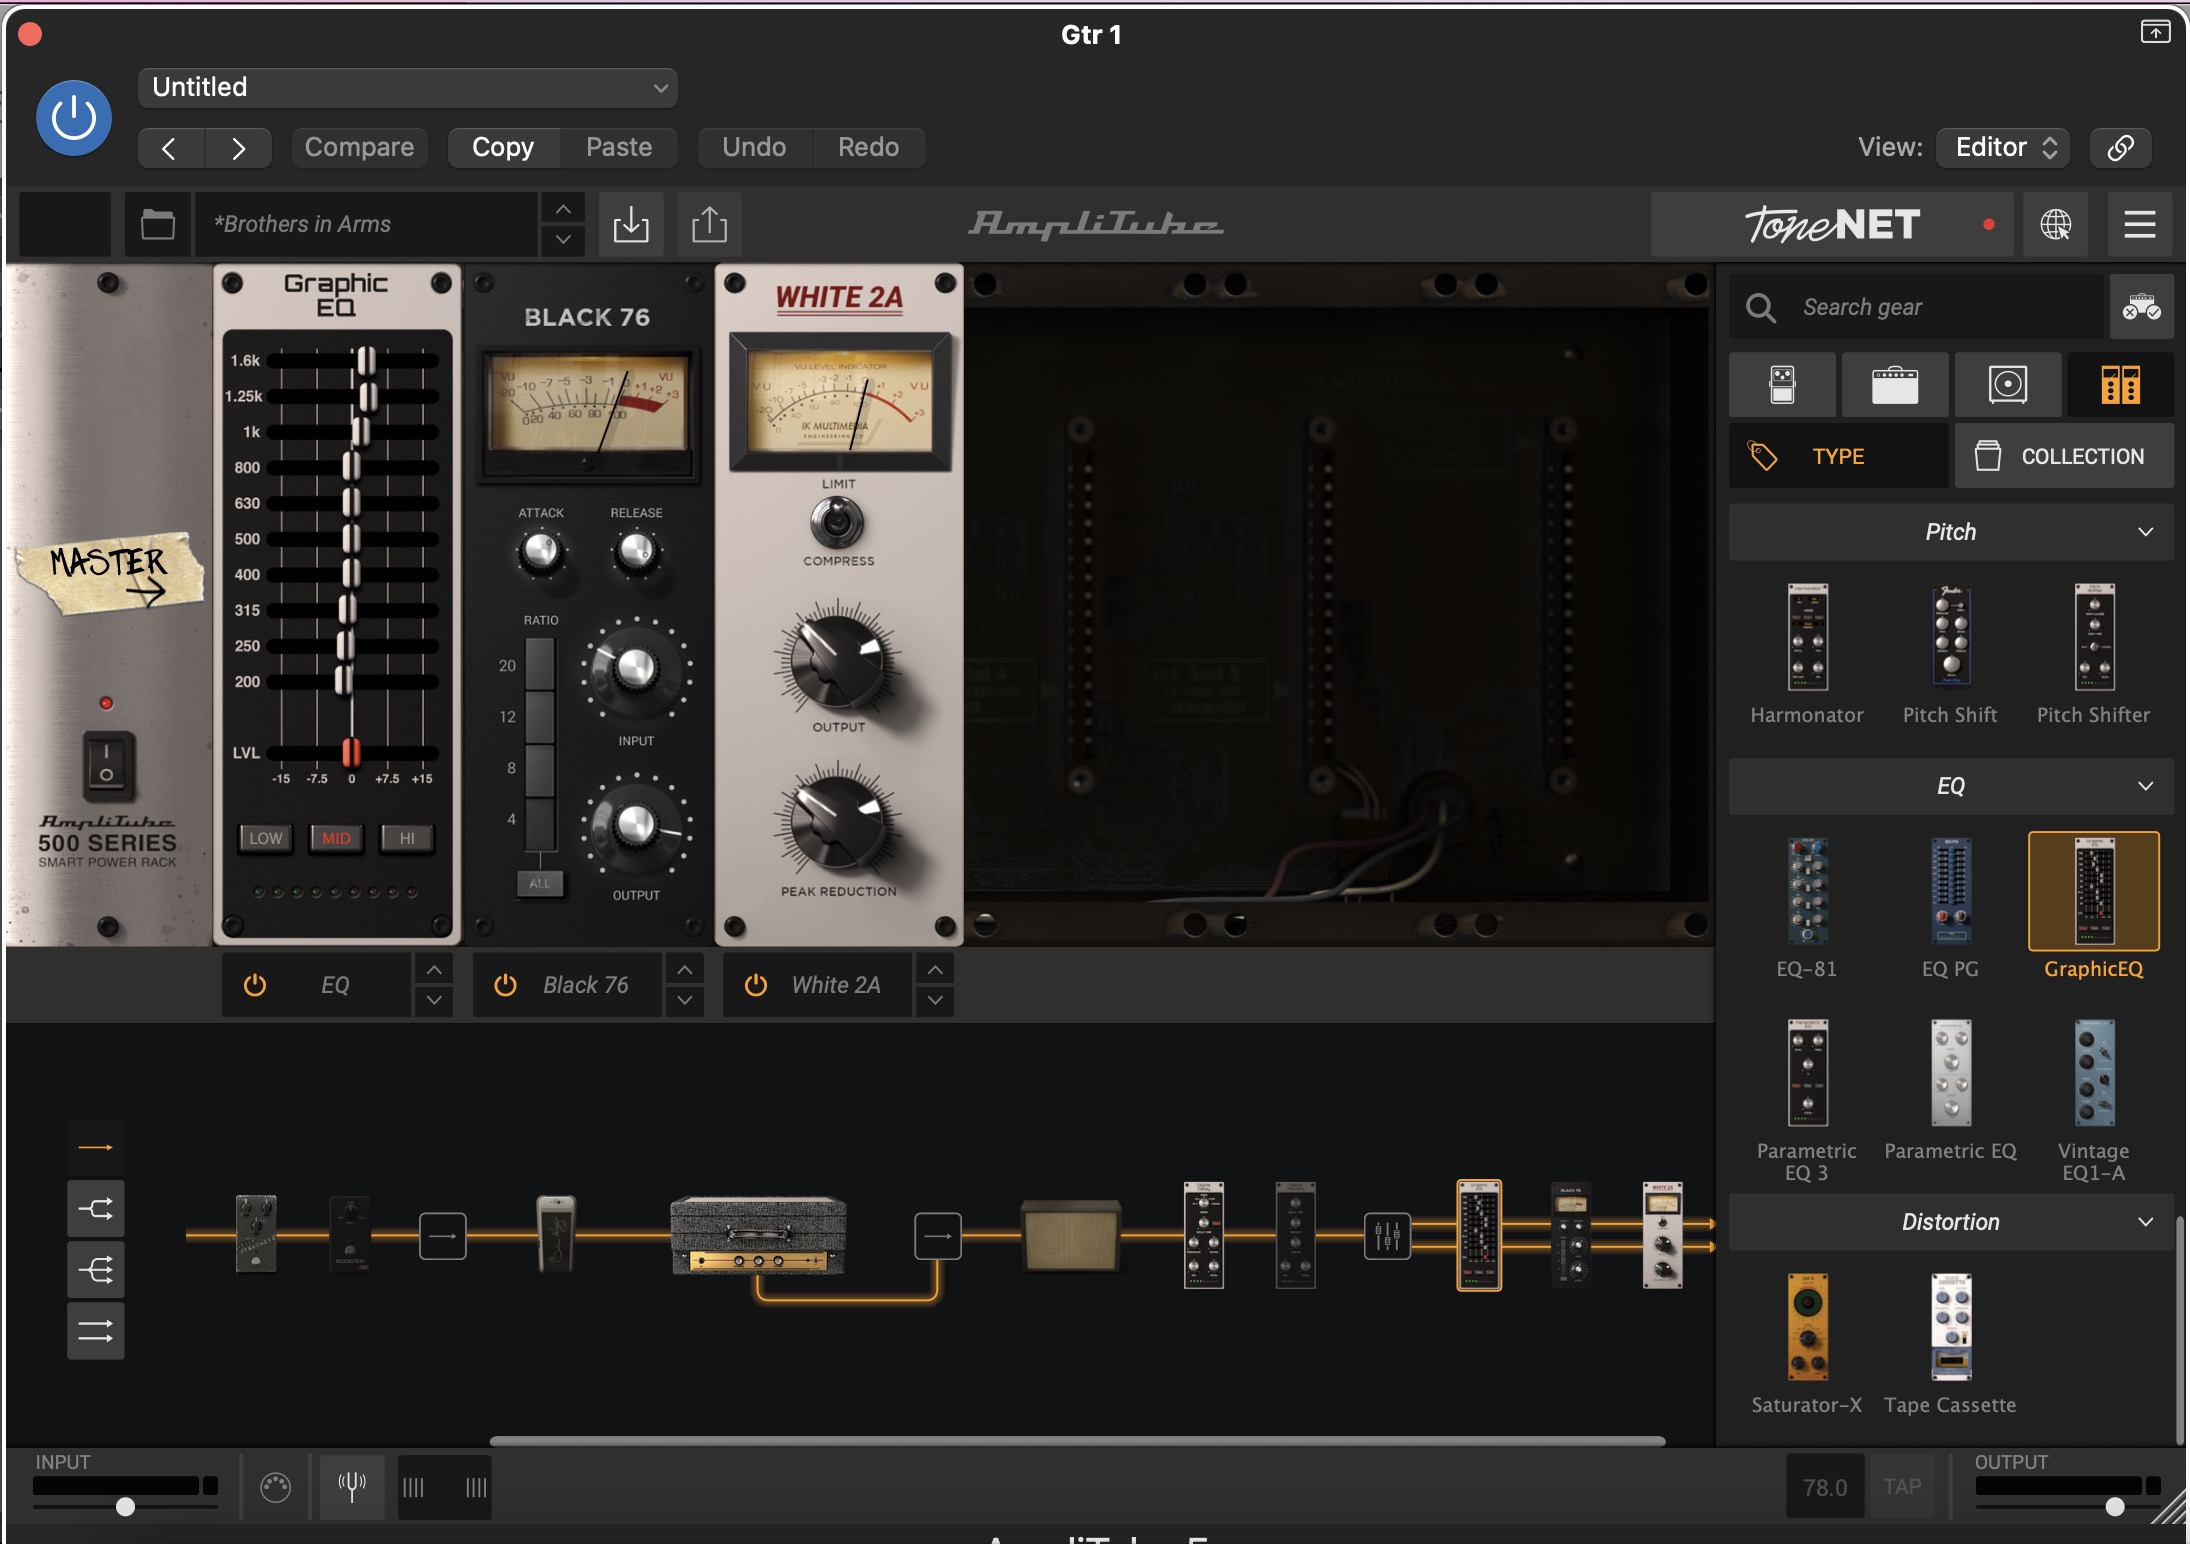The height and width of the screenshot is (1544, 2190).
Task: Toggle the White 2A slot power button
Action: pos(756,985)
